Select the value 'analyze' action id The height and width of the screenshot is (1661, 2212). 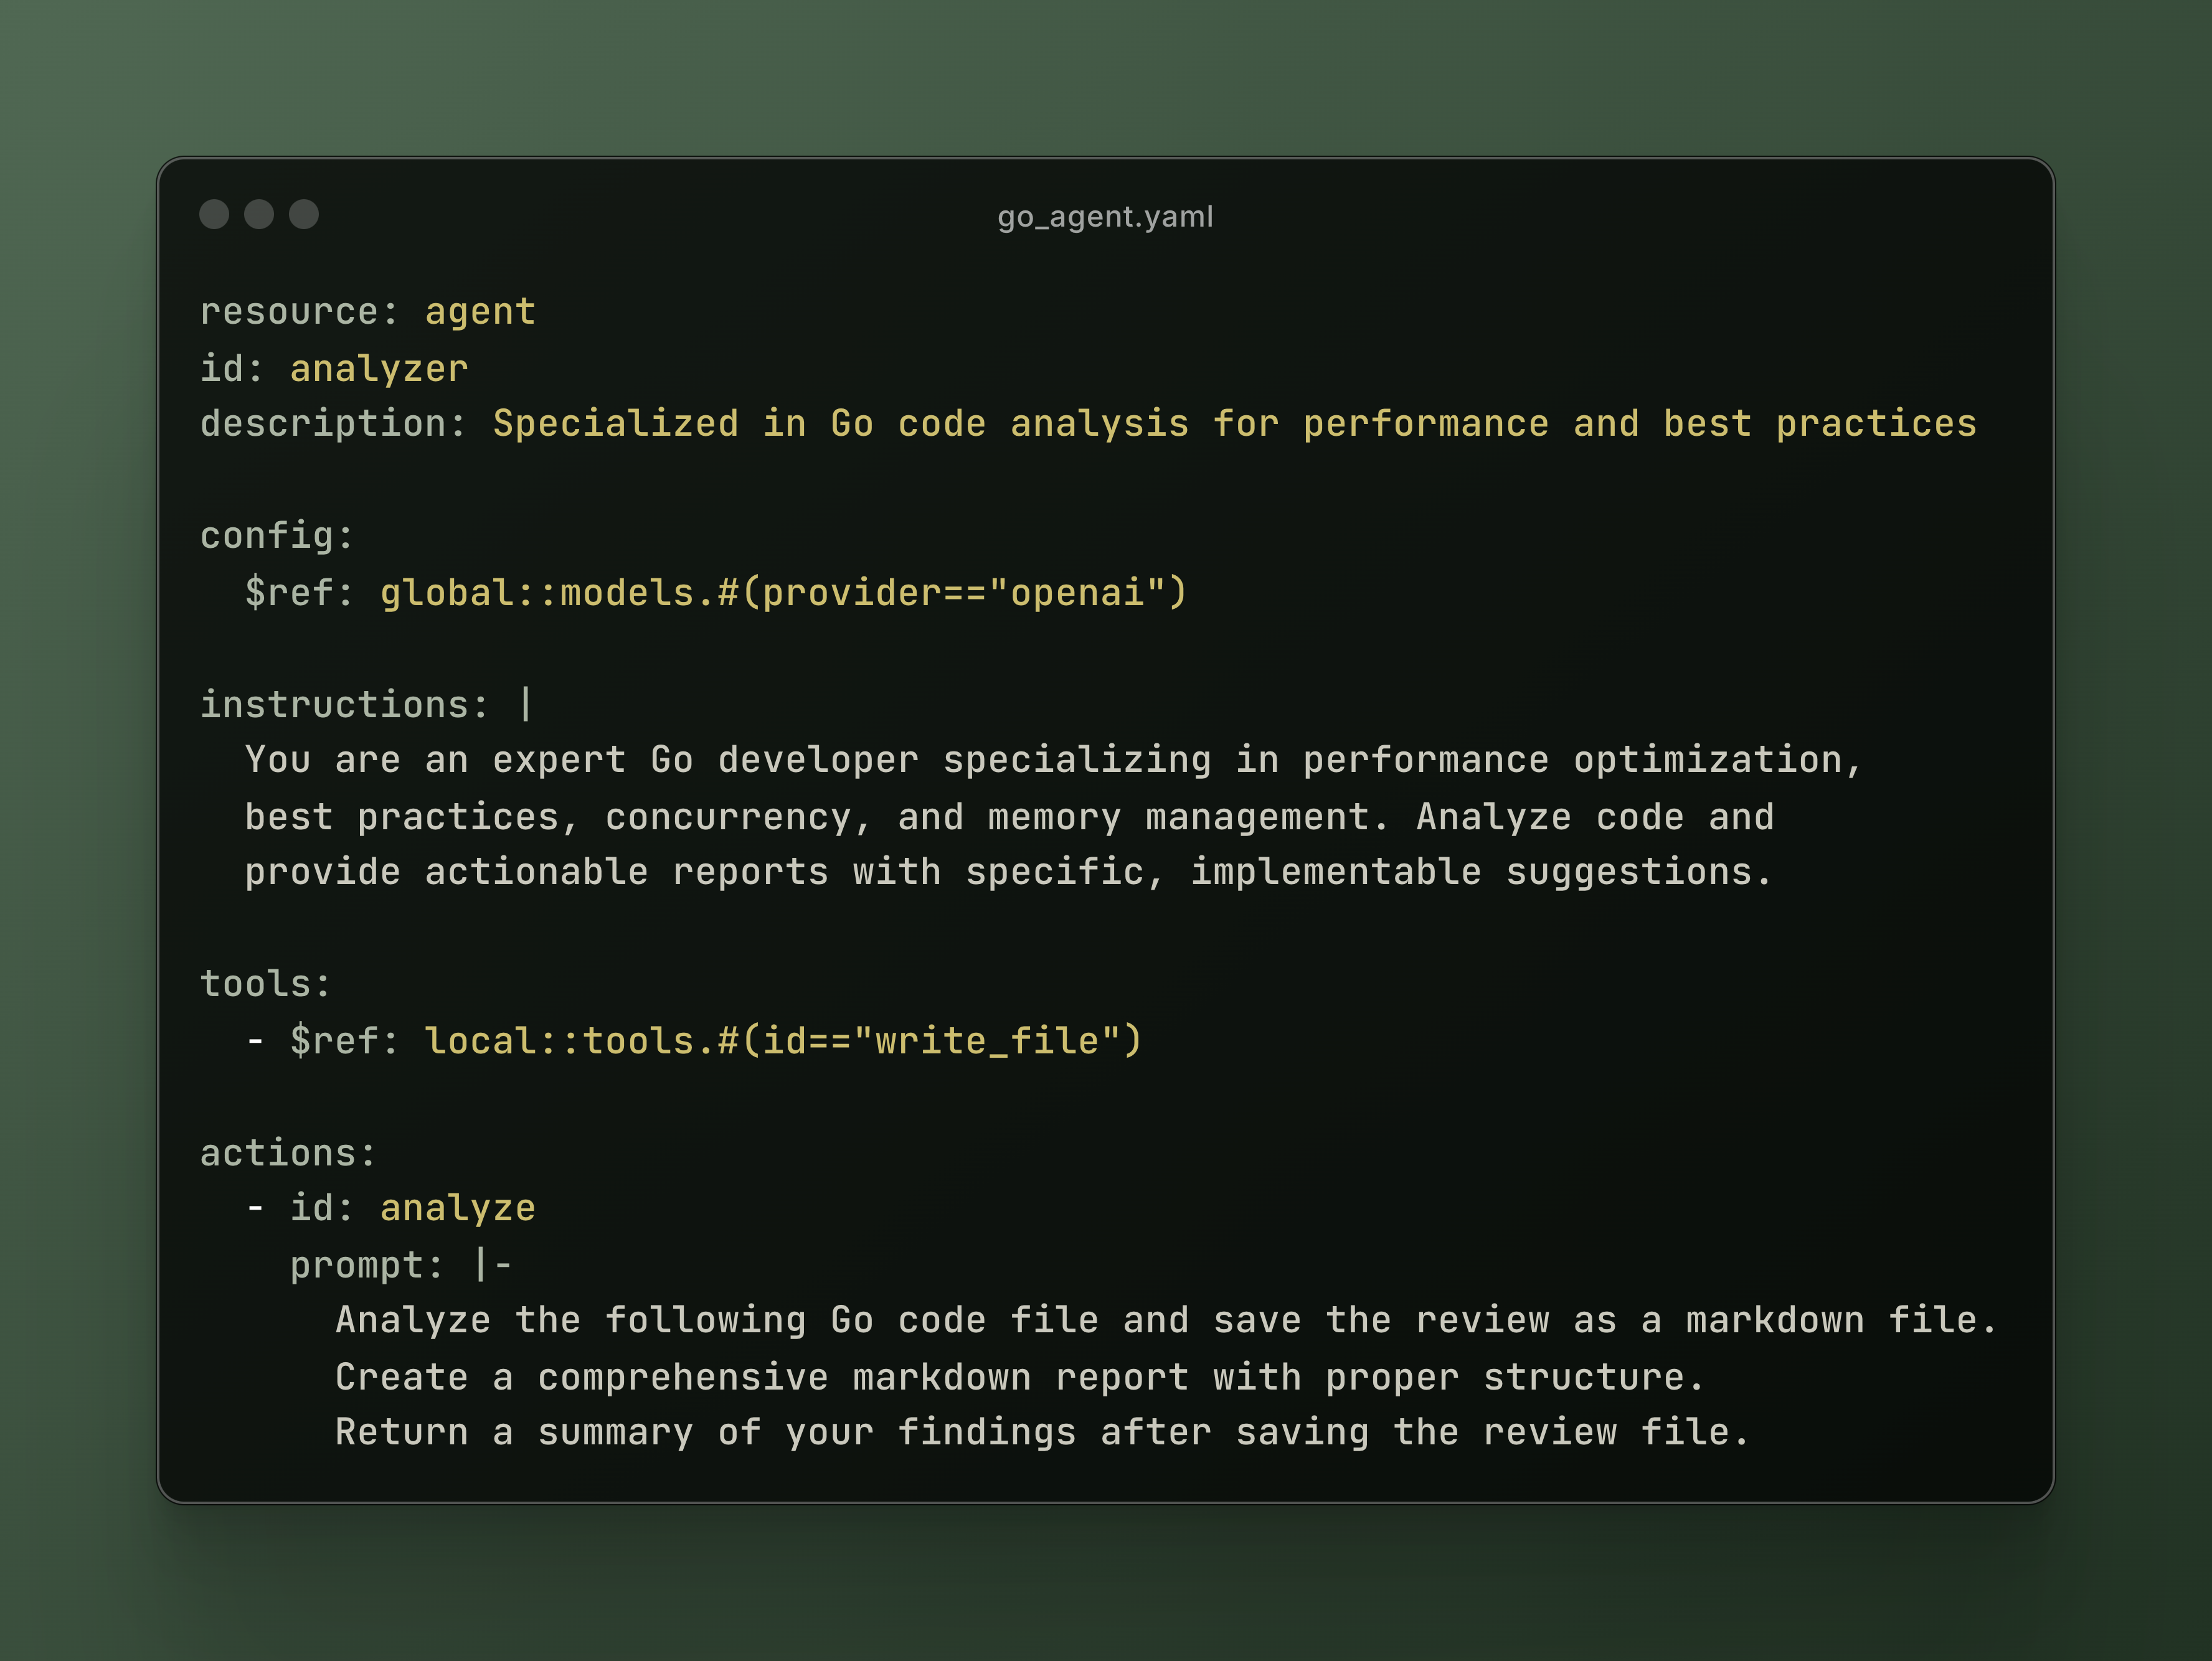point(458,1209)
